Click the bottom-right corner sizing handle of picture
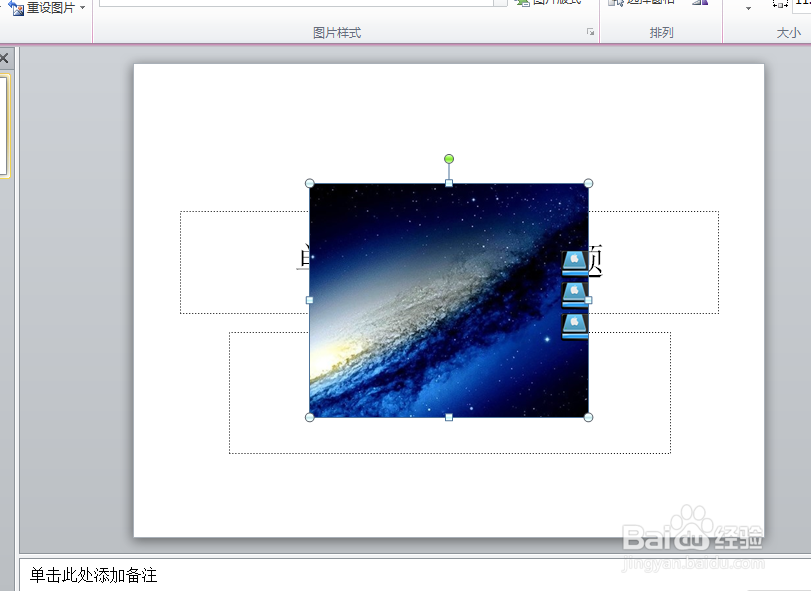The image size is (811, 591). (x=588, y=417)
